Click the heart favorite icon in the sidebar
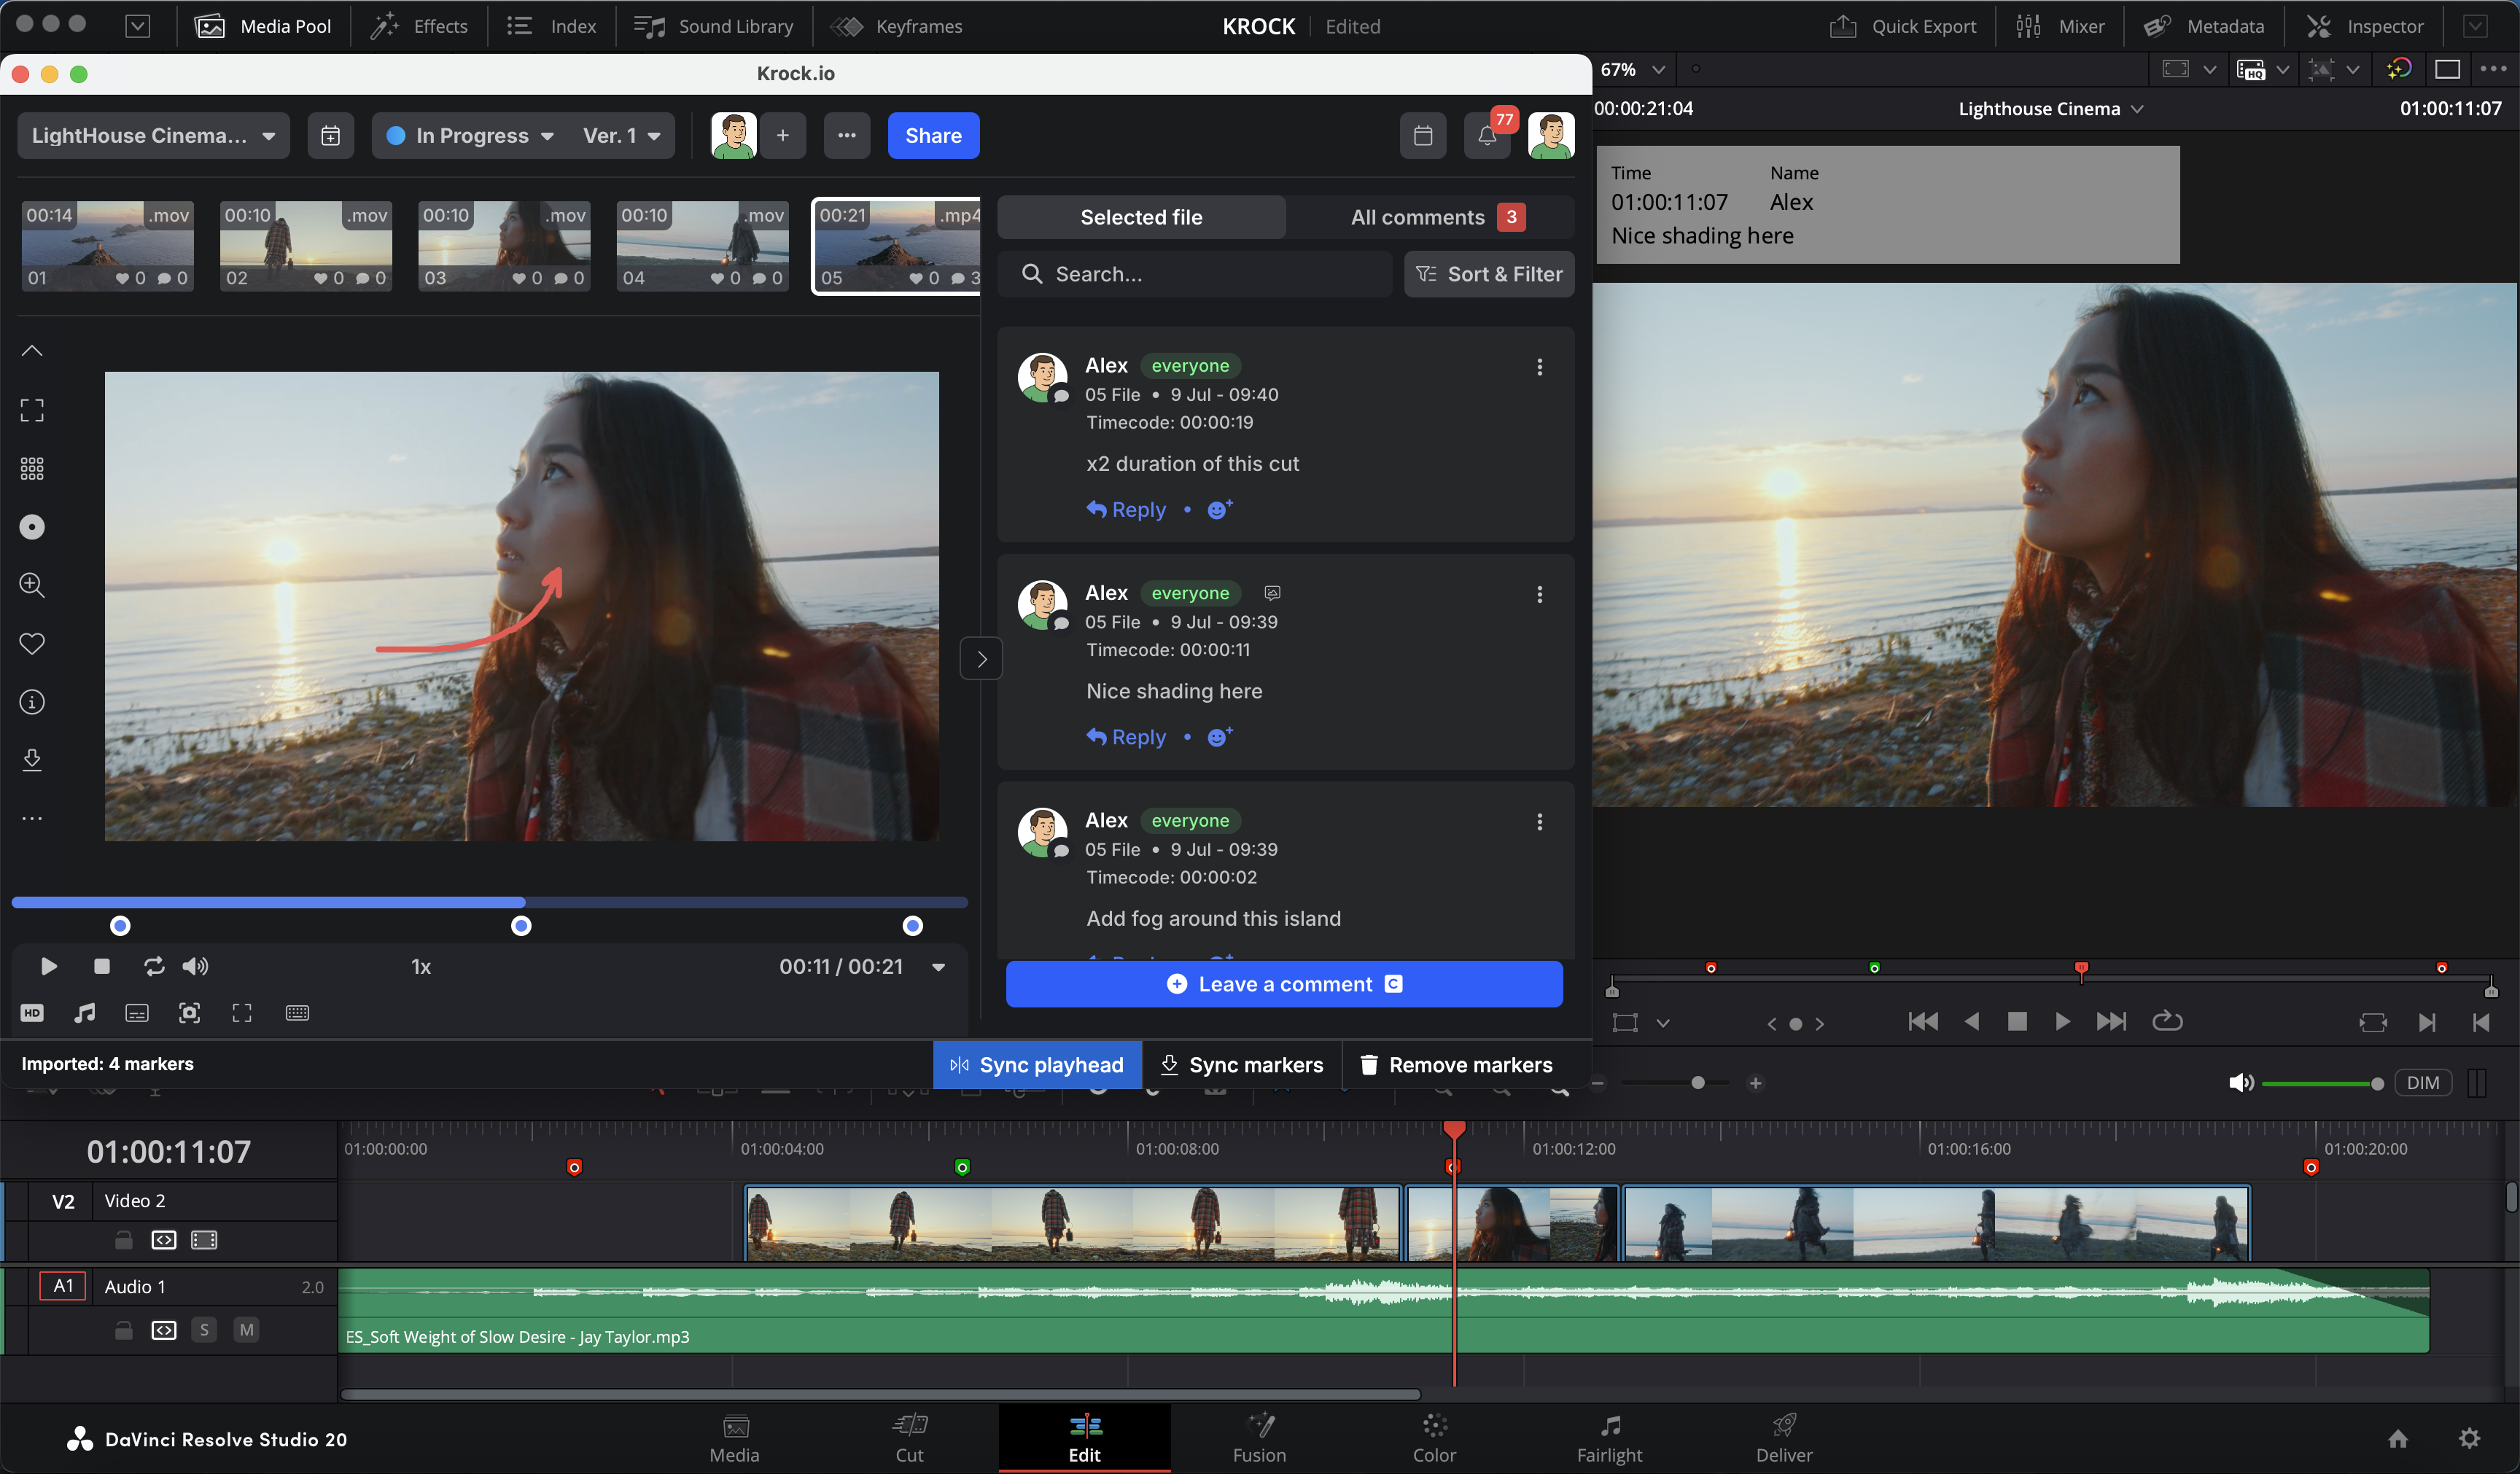 point(32,644)
